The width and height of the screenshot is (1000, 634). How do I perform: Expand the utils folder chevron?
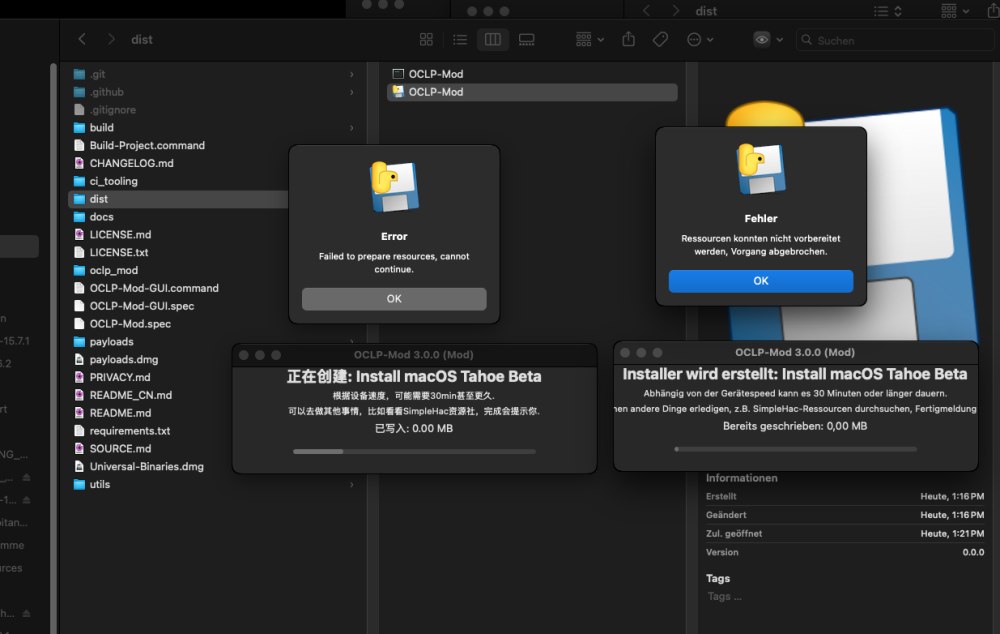tap(351, 485)
